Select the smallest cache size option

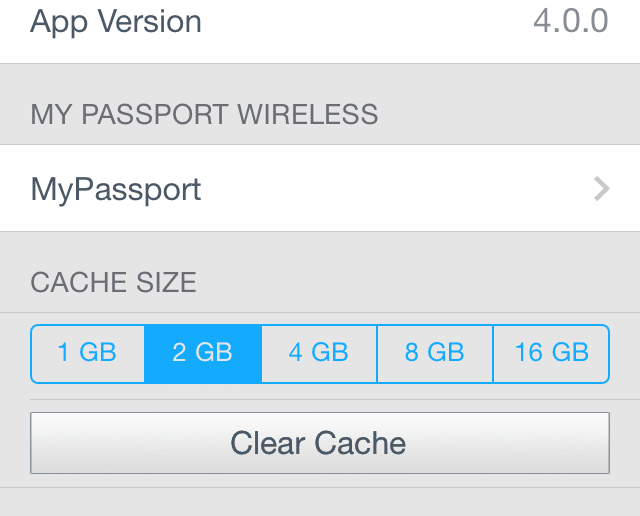87,354
